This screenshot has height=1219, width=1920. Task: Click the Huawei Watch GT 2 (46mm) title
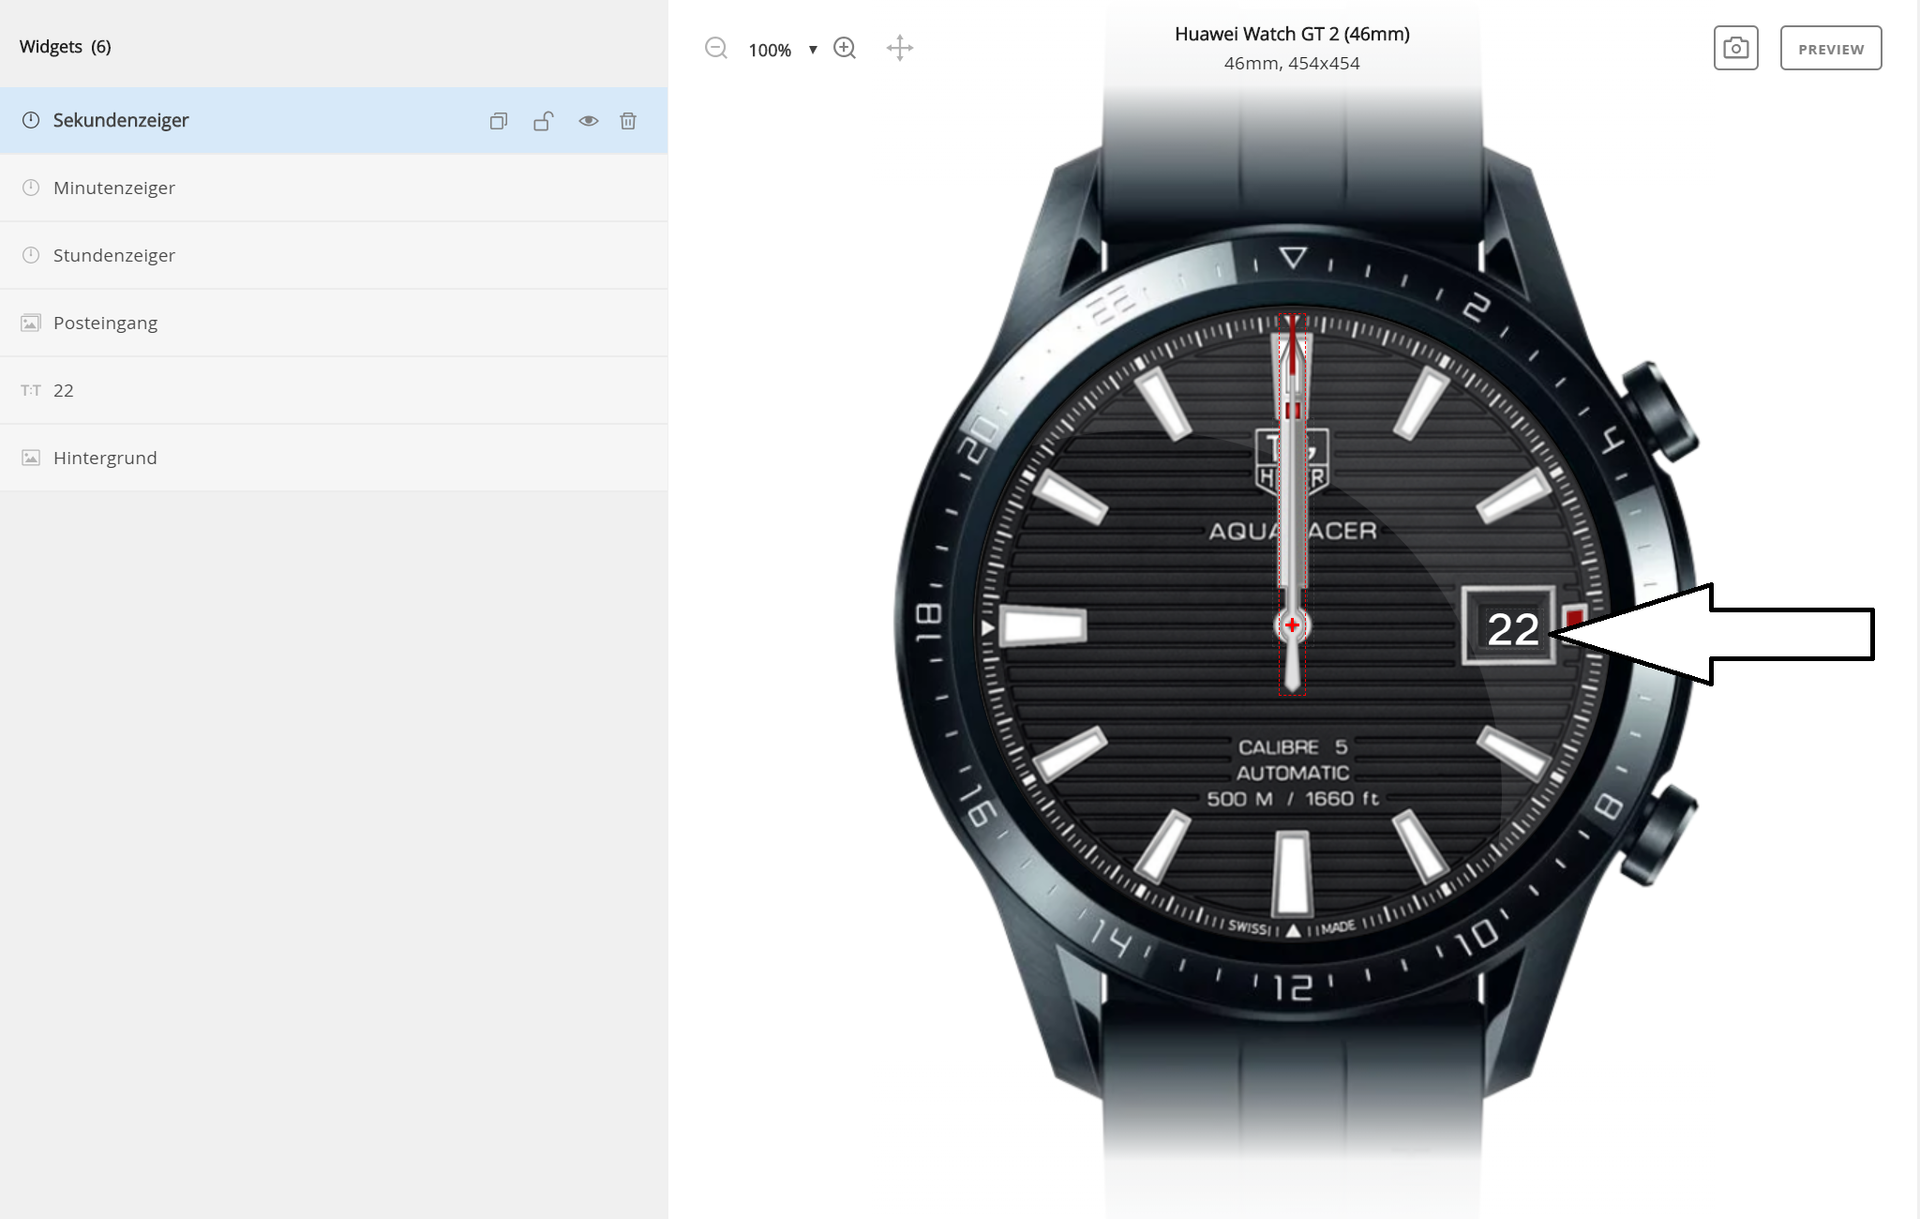click(x=1292, y=34)
